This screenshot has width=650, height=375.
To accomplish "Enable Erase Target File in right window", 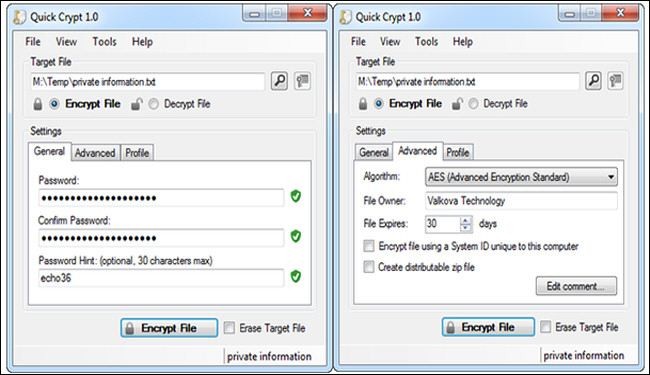I will tap(546, 327).
